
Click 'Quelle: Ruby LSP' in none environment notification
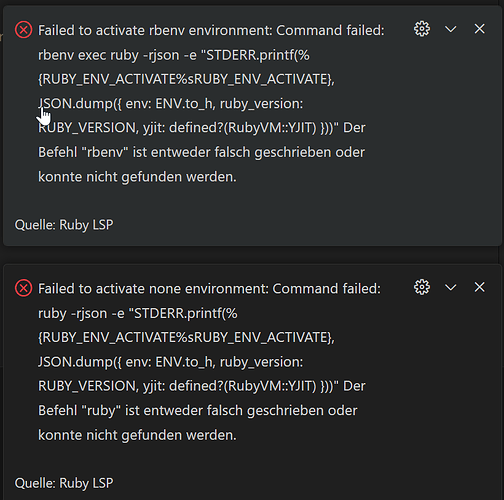click(x=64, y=483)
